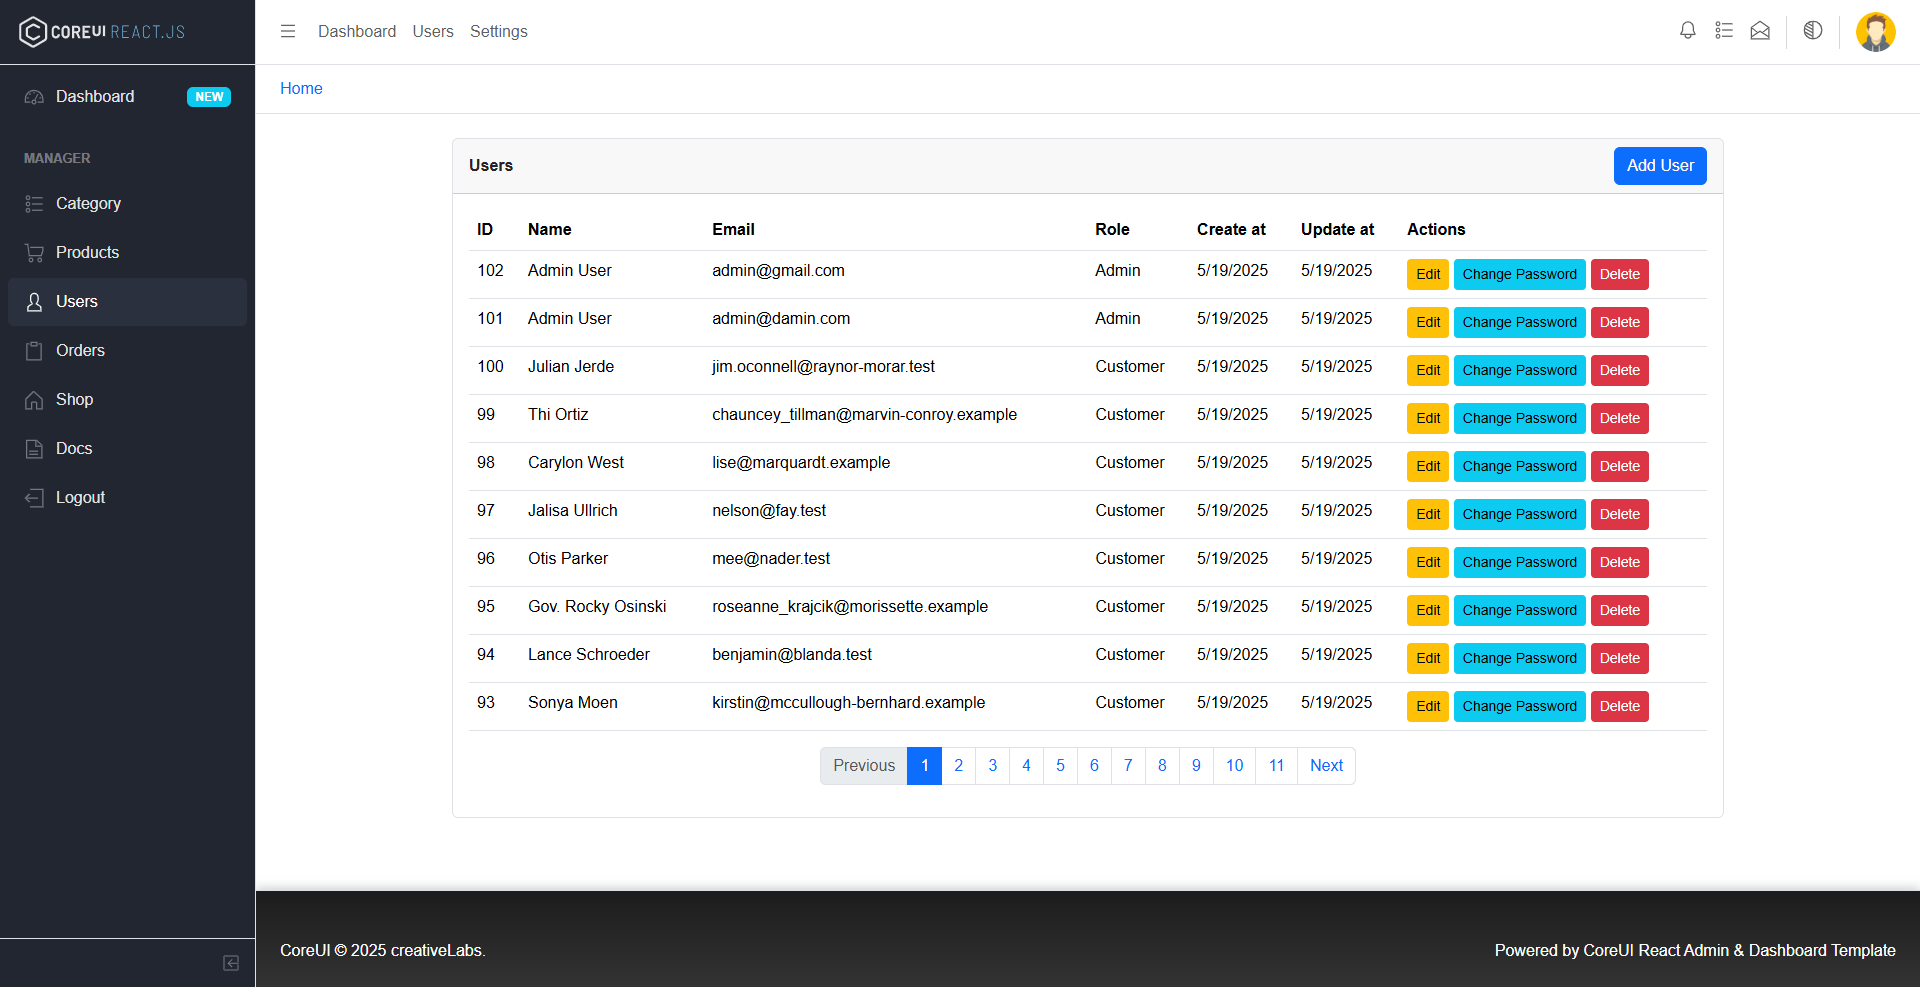Select Shop in the sidebar menu
This screenshot has height=987, width=1920.
tap(127, 400)
